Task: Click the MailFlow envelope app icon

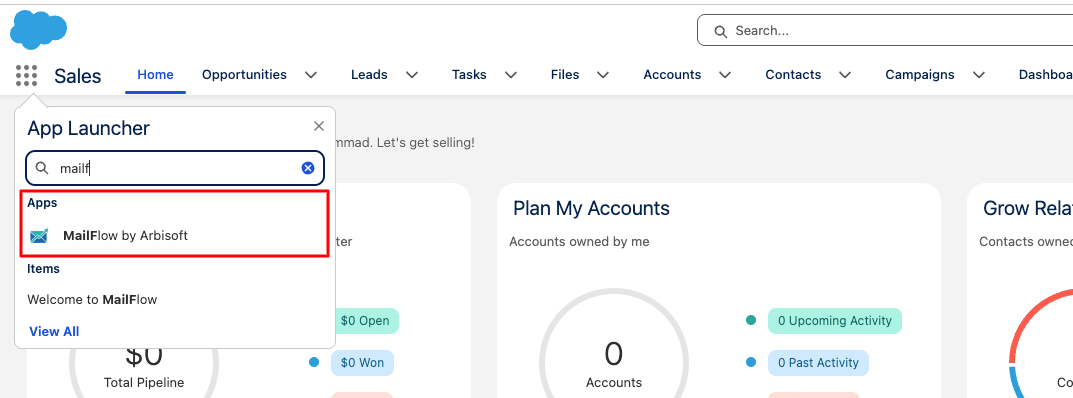Action: click(x=40, y=236)
